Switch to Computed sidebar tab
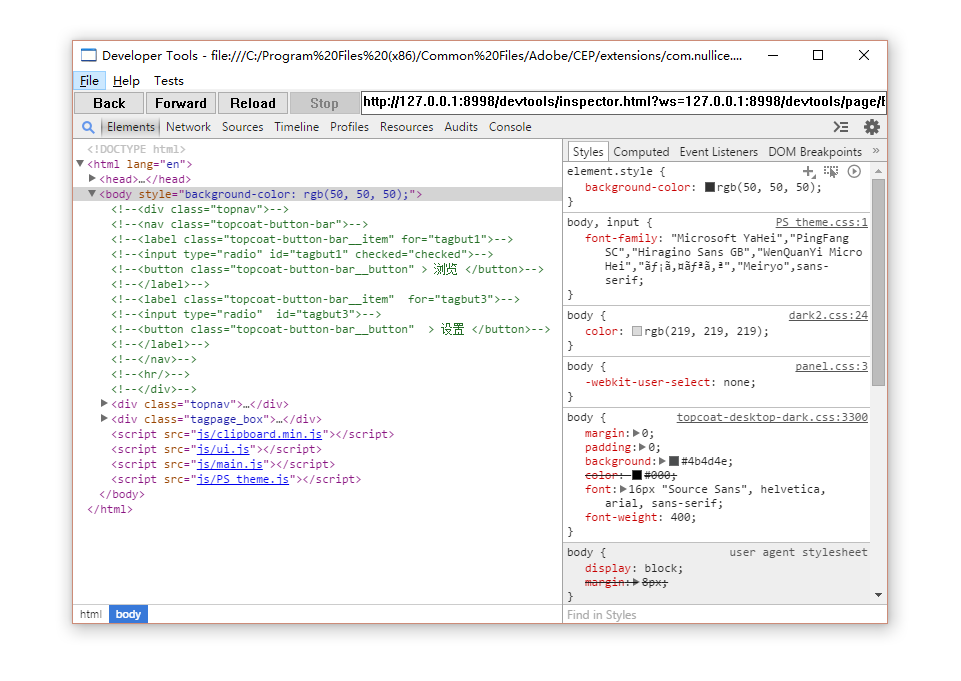The width and height of the screenshot is (961, 681). click(641, 151)
